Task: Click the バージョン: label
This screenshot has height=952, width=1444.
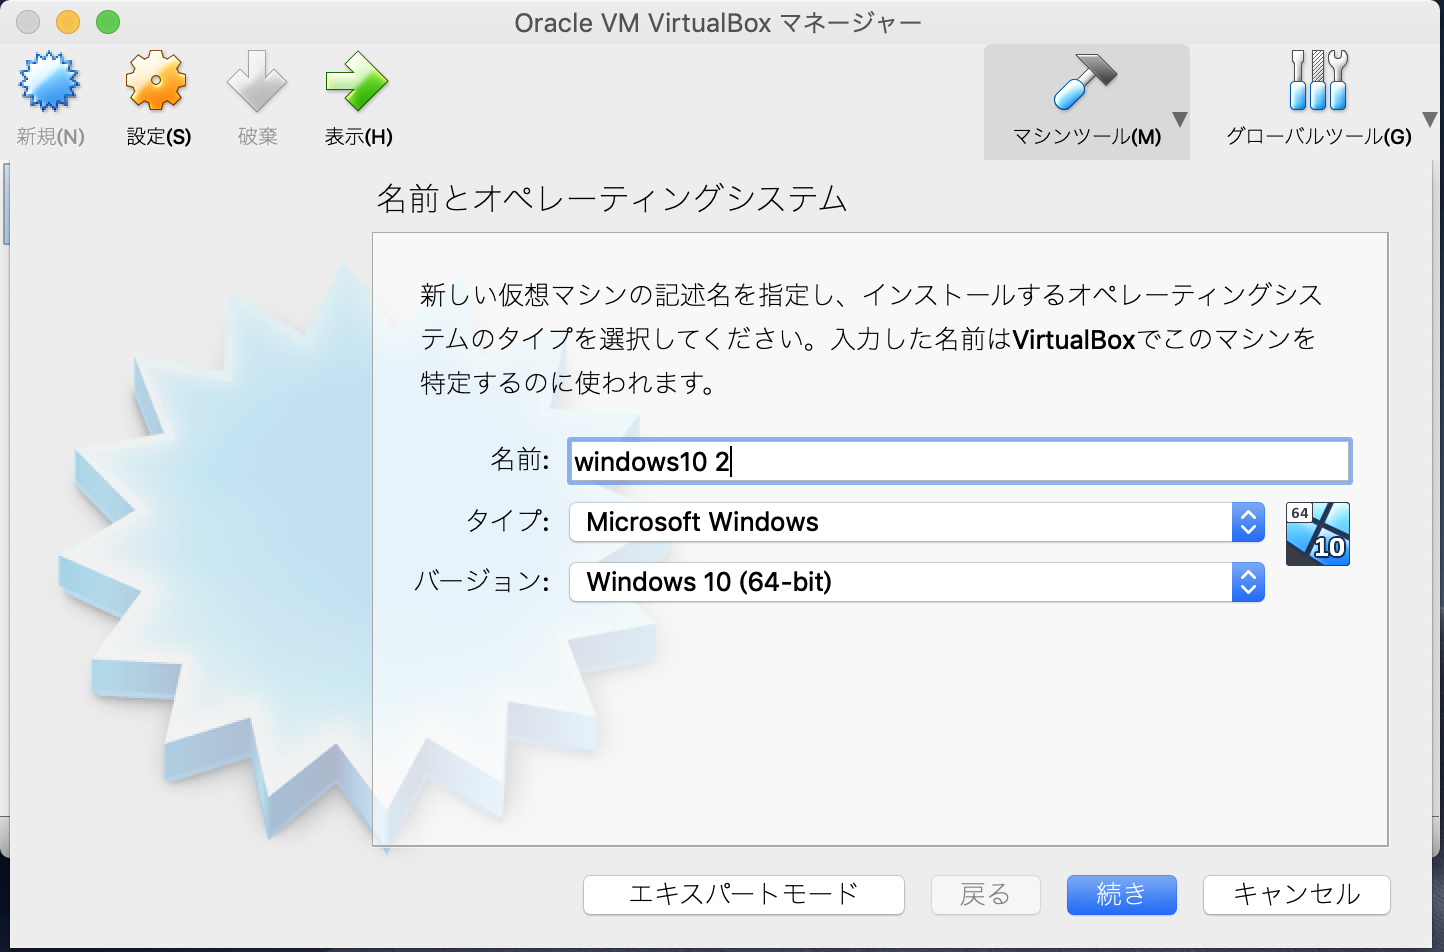Action: tap(482, 581)
